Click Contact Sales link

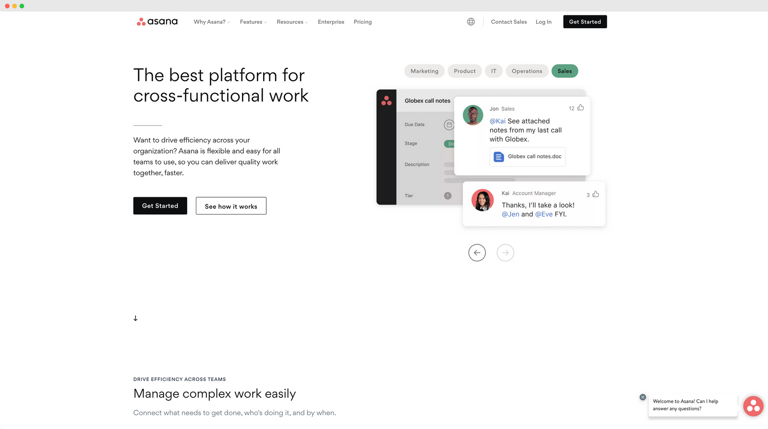click(509, 22)
